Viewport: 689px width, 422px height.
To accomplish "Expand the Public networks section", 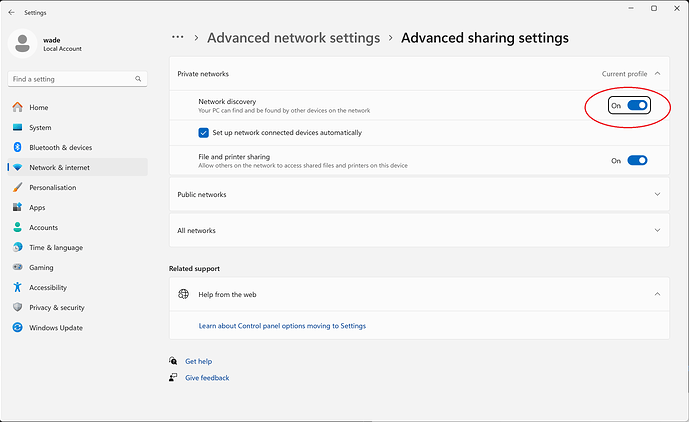I will [657, 194].
